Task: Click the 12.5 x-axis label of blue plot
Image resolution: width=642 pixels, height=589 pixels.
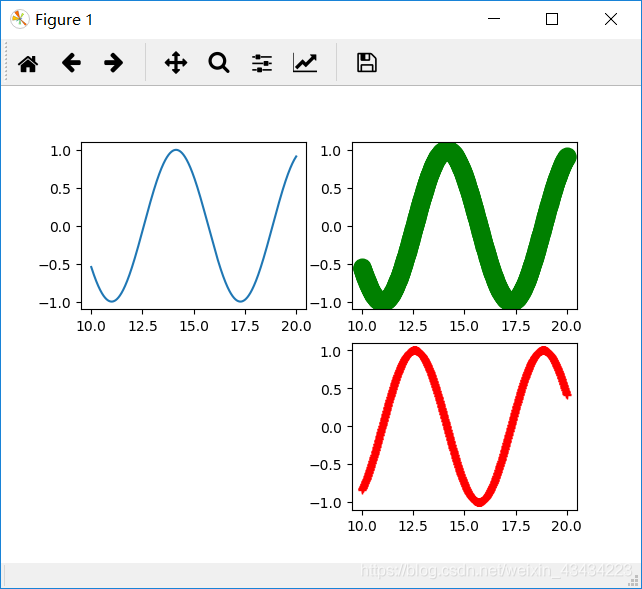Action: [143, 326]
